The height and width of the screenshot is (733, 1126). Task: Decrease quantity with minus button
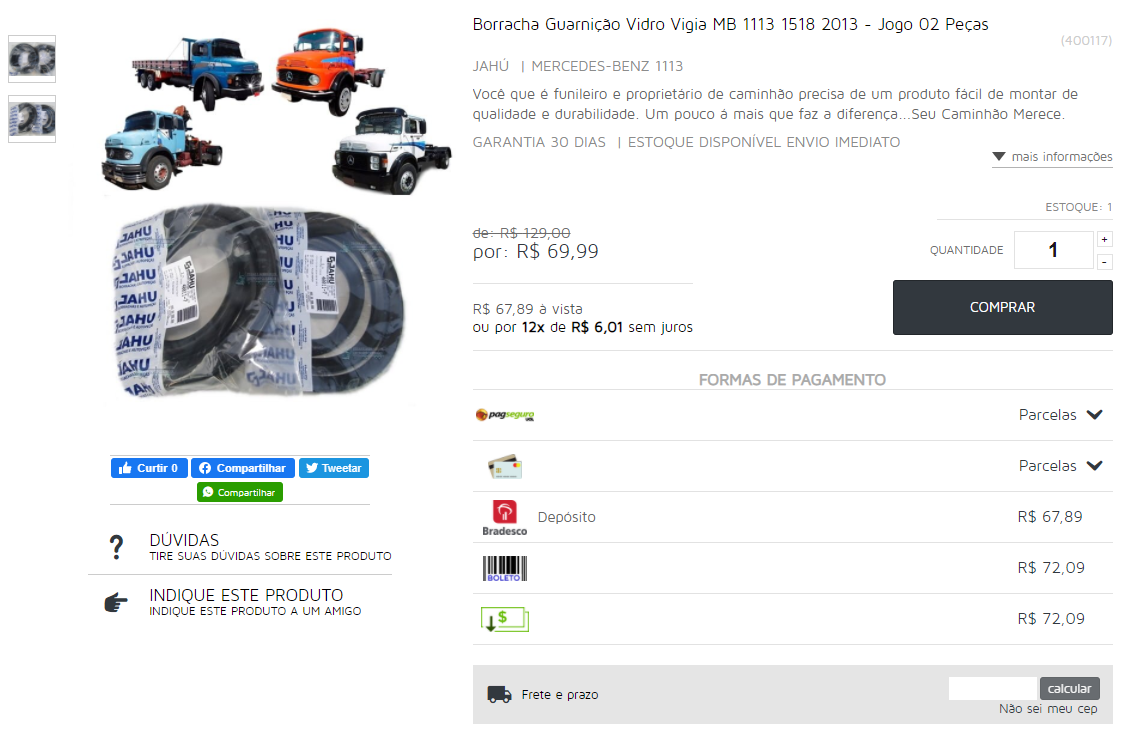pyautogui.click(x=1104, y=262)
